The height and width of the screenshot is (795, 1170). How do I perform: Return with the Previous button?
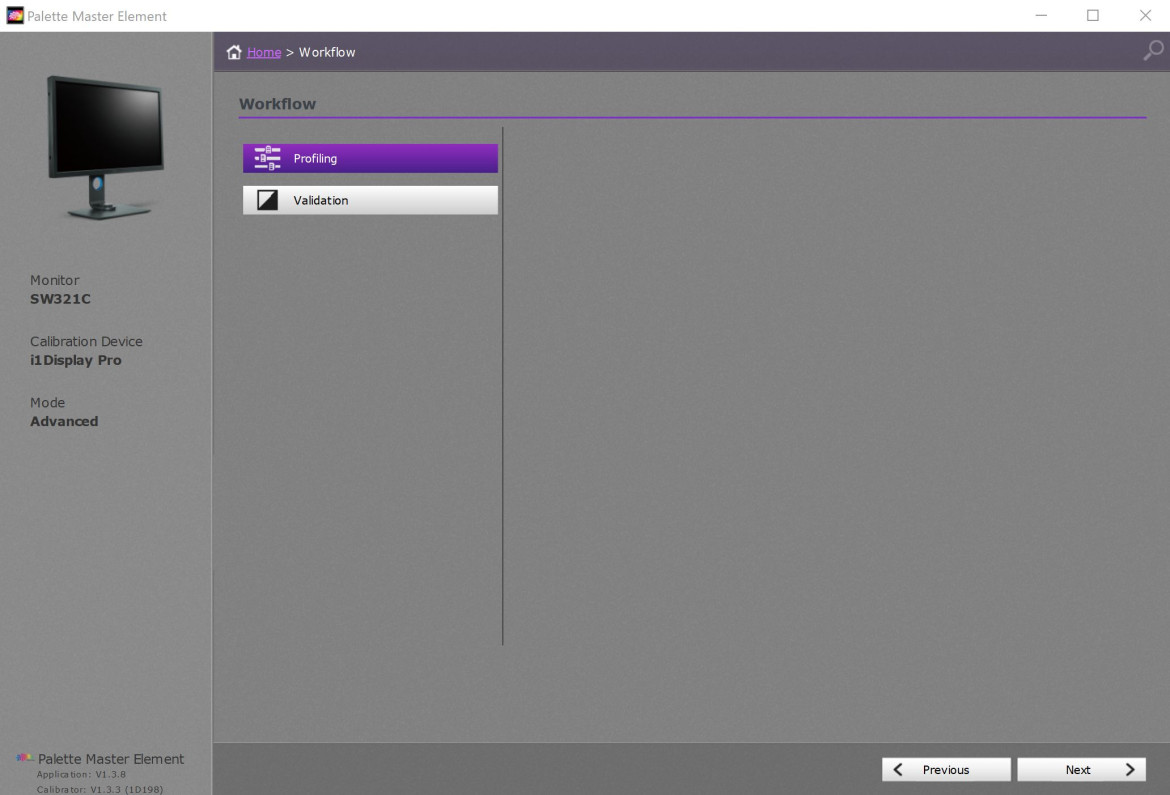946,770
